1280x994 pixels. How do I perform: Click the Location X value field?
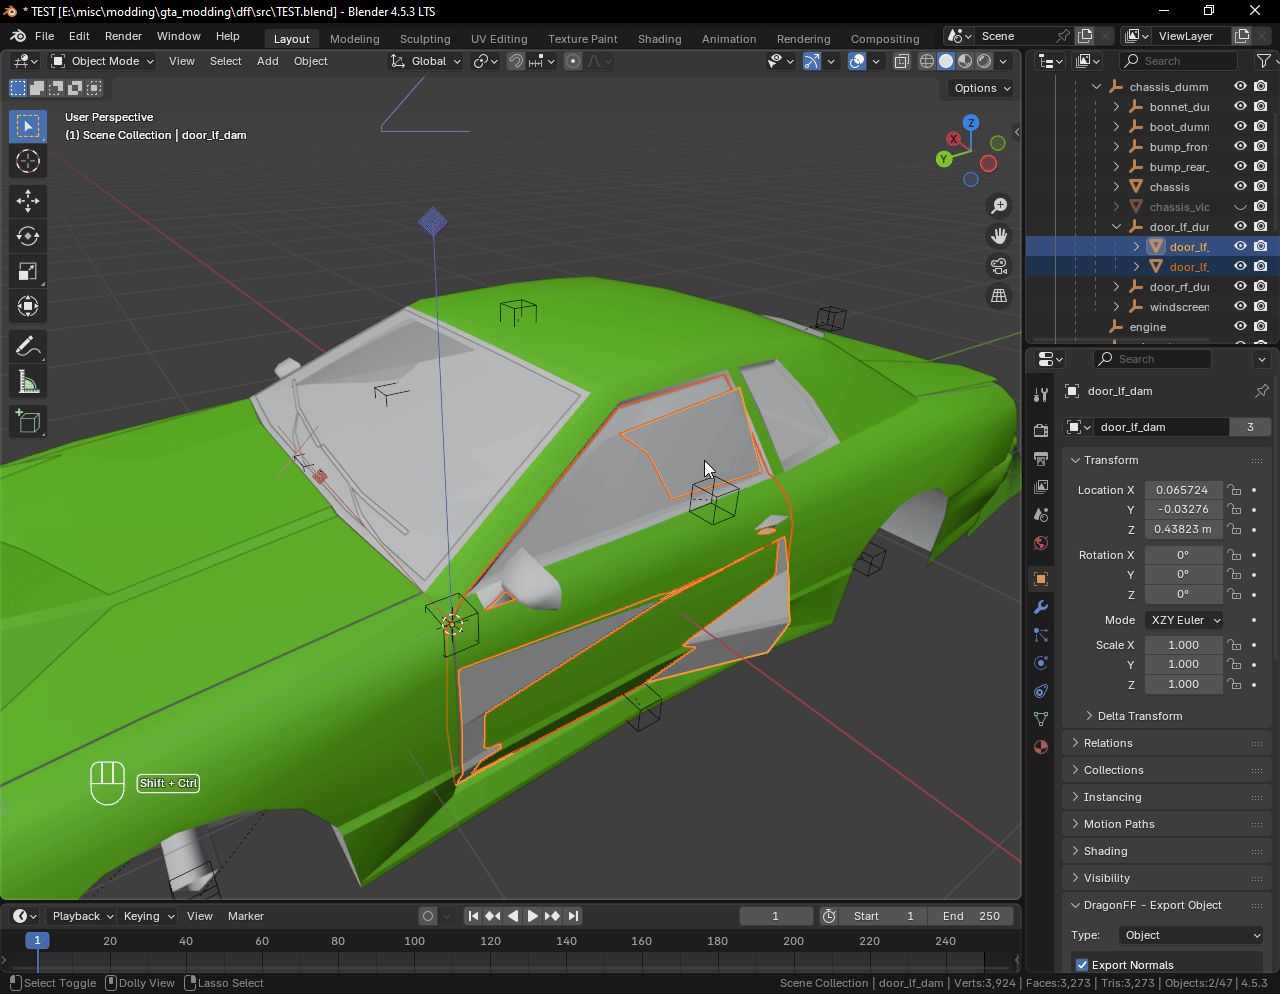pos(1182,490)
